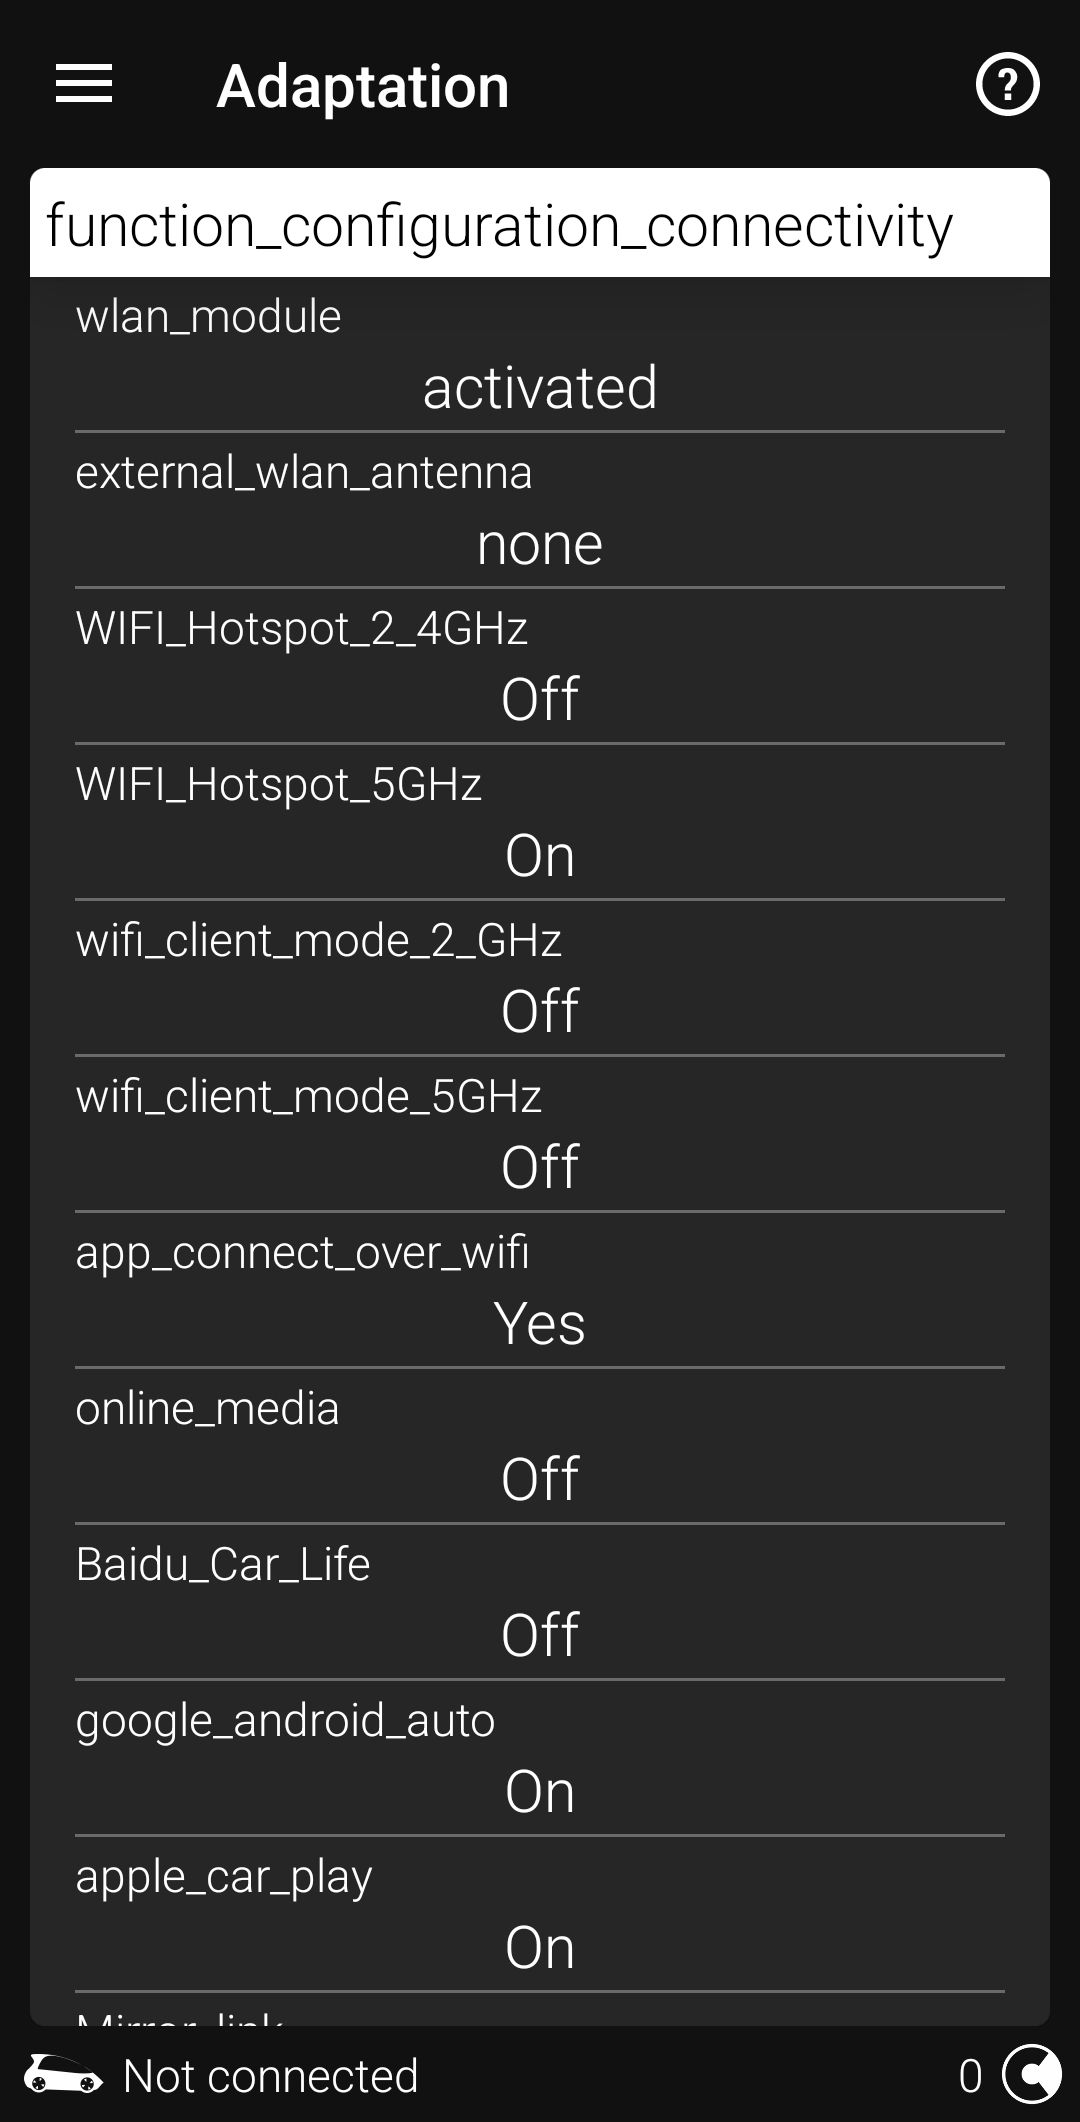Tap the help question mark icon
The image size is (1080, 2122).
pyautogui.click(x=1007, y=84)
